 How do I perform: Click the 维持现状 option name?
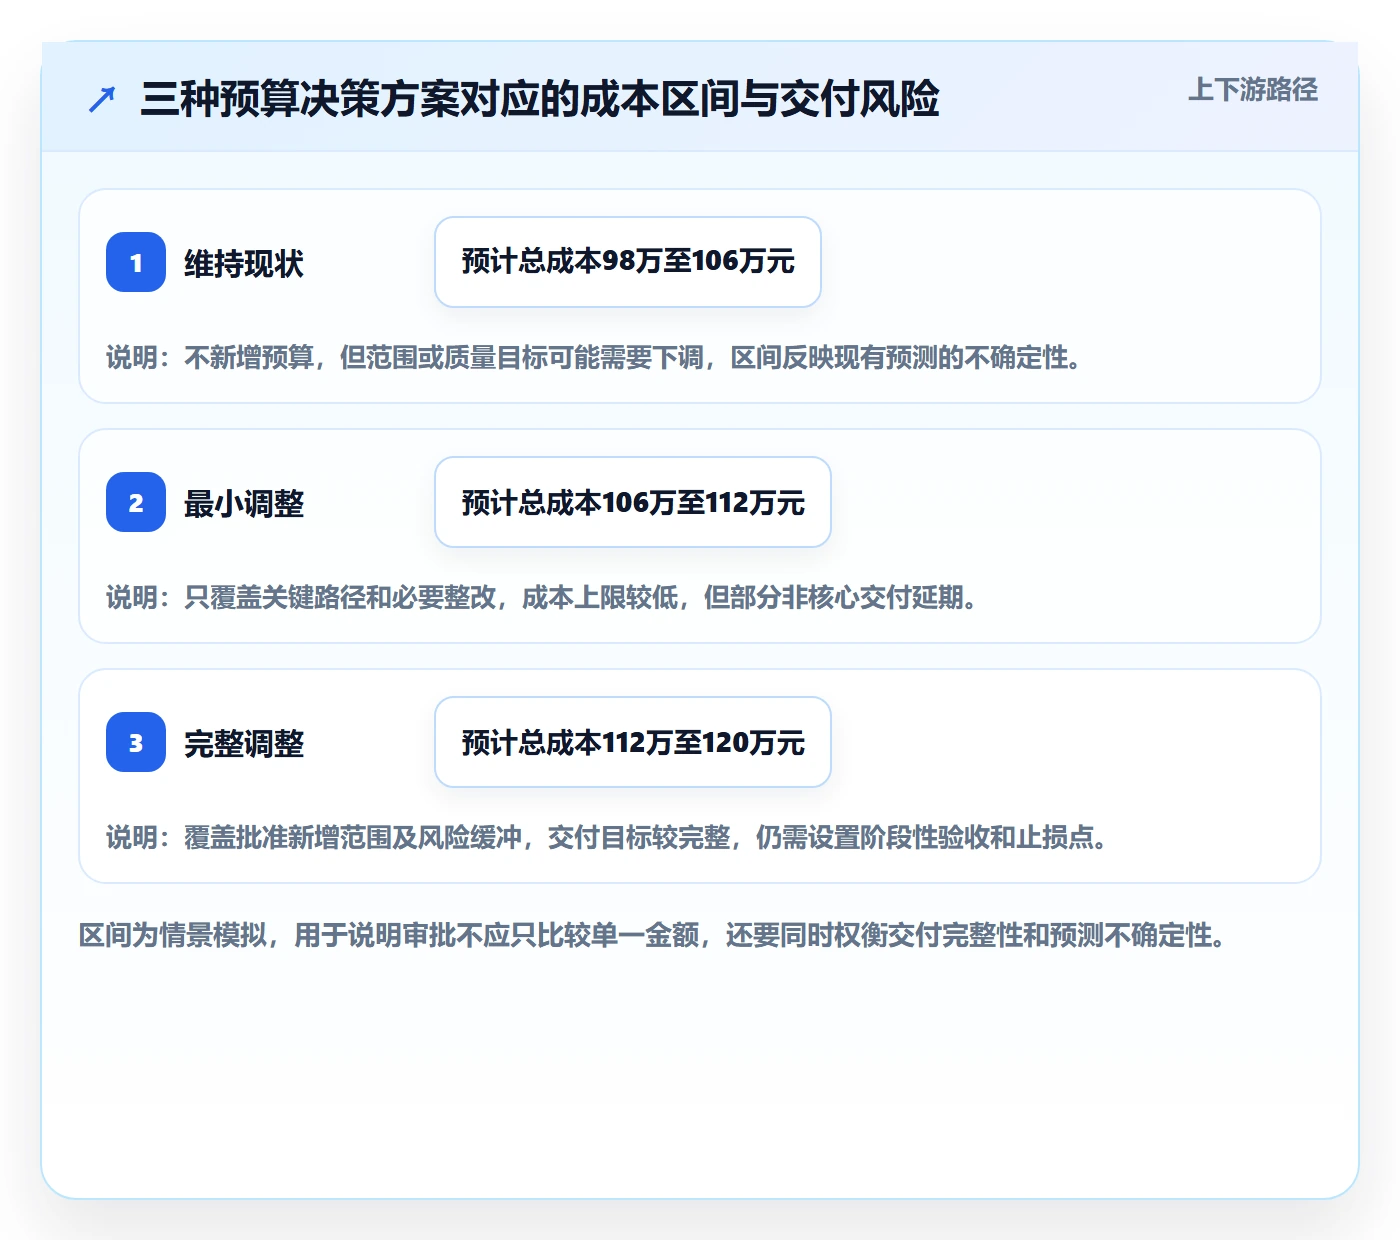click(x=244, y=264)
